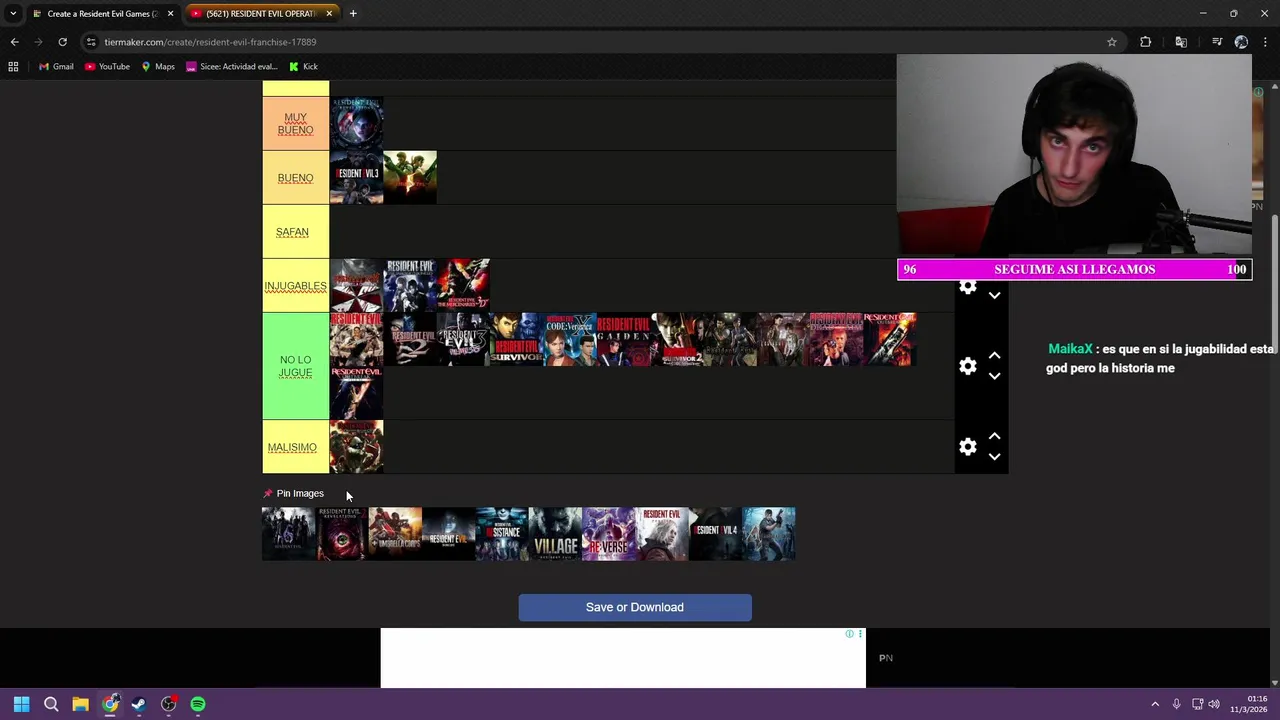Close the YouTube Resident Evil tab
1280x720 pixels.
329,13
